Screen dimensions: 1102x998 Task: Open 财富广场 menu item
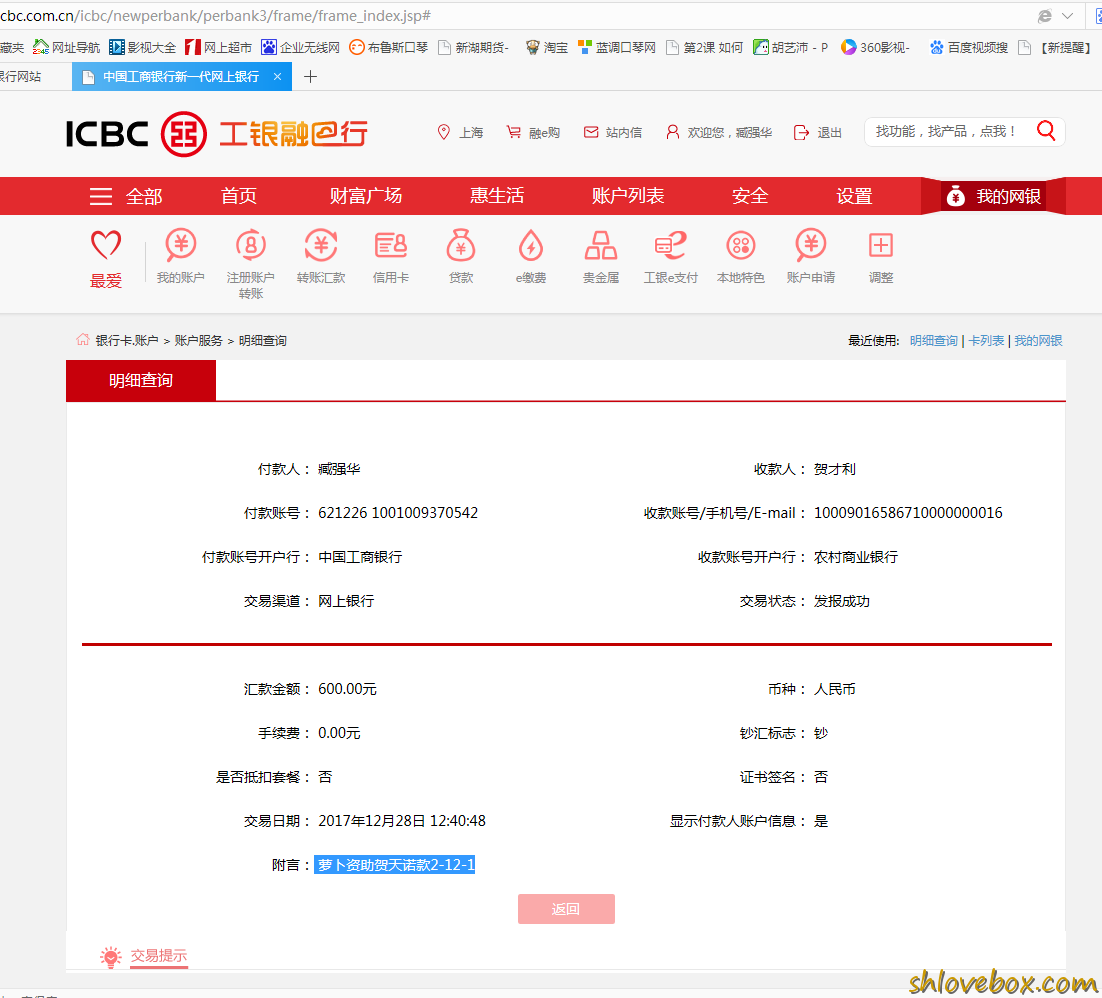point(366,196)
